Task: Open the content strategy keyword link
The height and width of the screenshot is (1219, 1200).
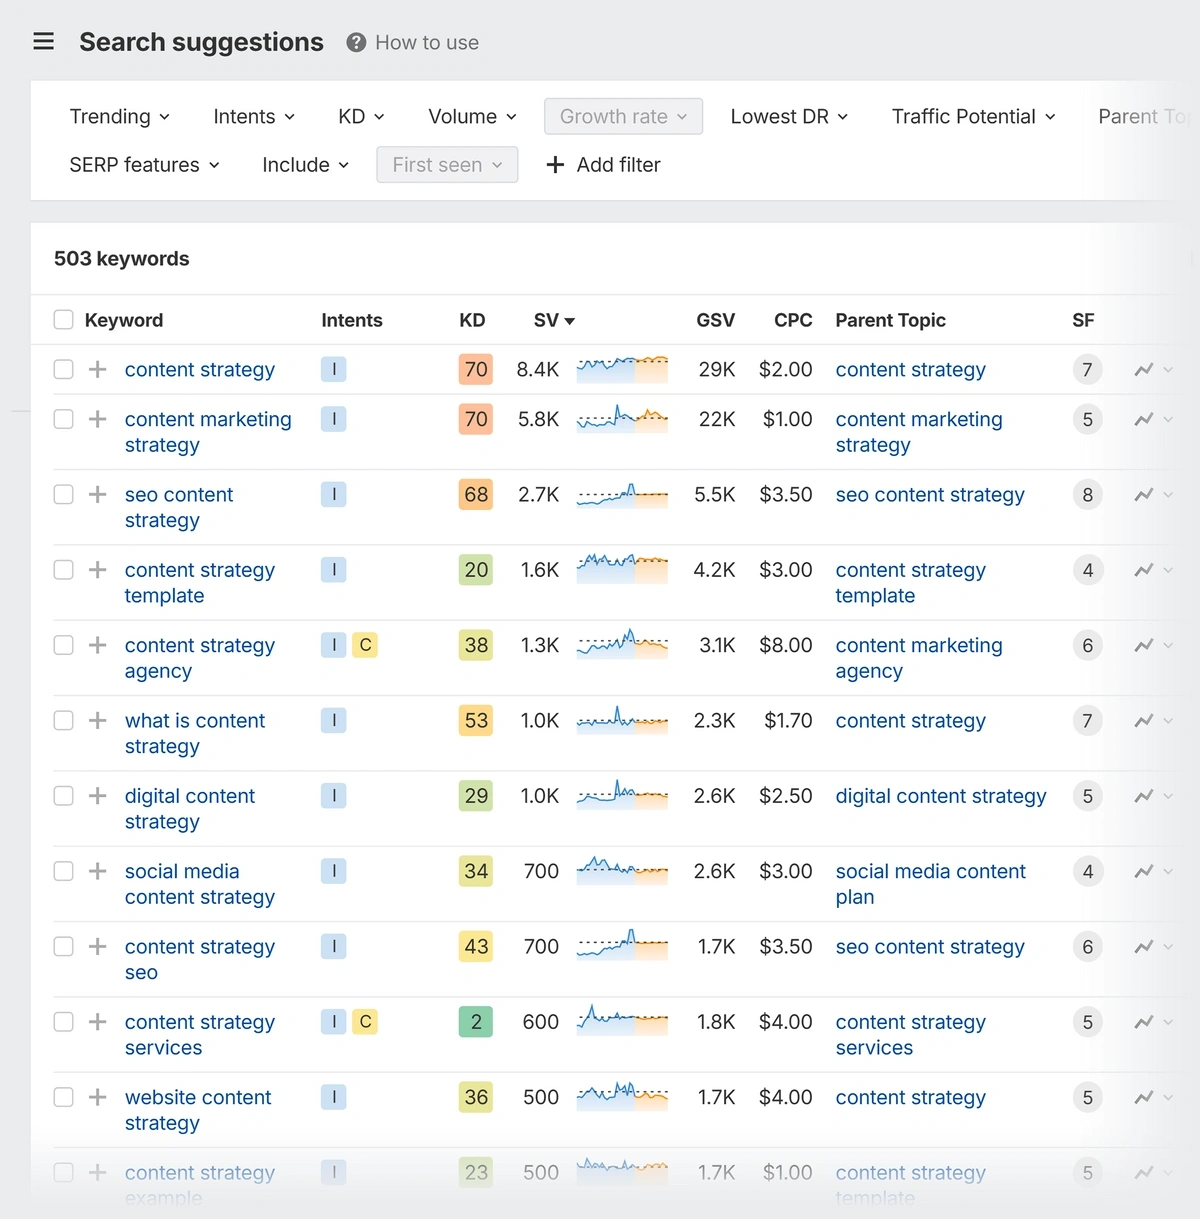Action: (x=200, y=369)
